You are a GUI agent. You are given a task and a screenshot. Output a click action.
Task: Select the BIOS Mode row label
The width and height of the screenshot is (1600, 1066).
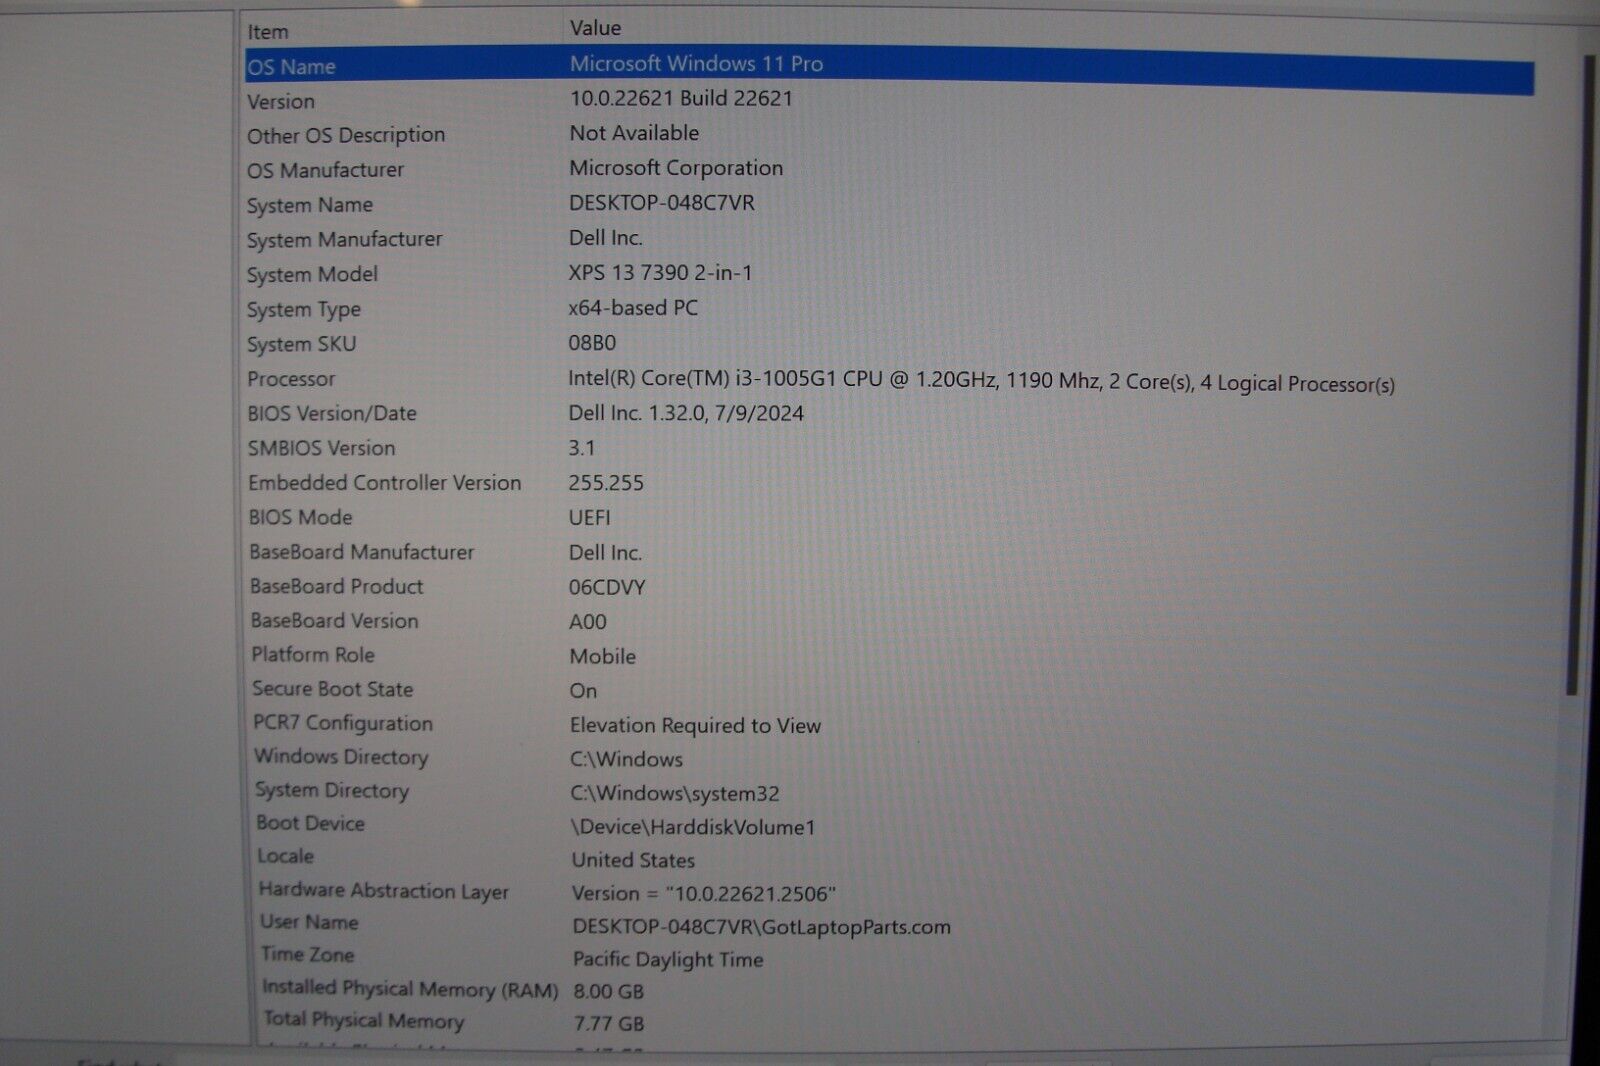pyautogui.click(x=301, y=518)
